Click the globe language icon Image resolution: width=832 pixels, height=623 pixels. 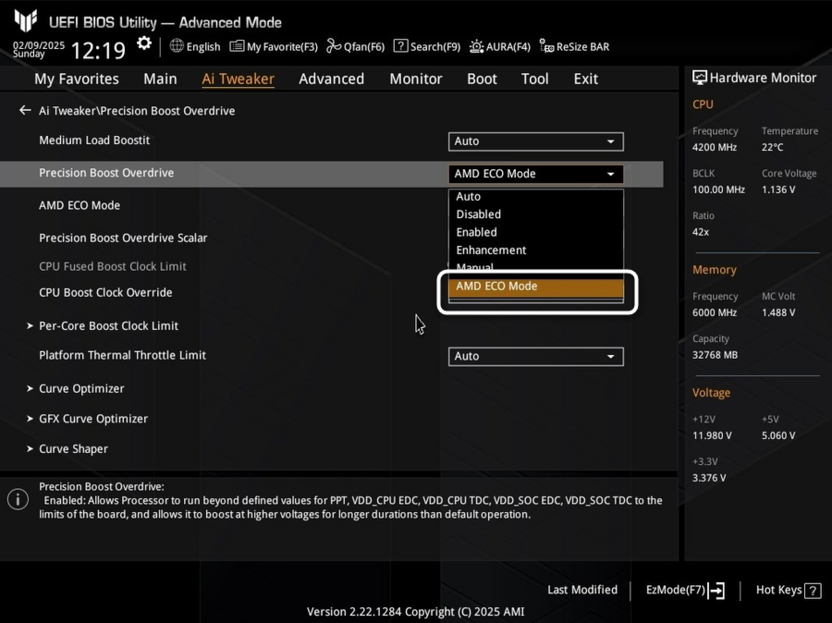[x=177, y=46]
